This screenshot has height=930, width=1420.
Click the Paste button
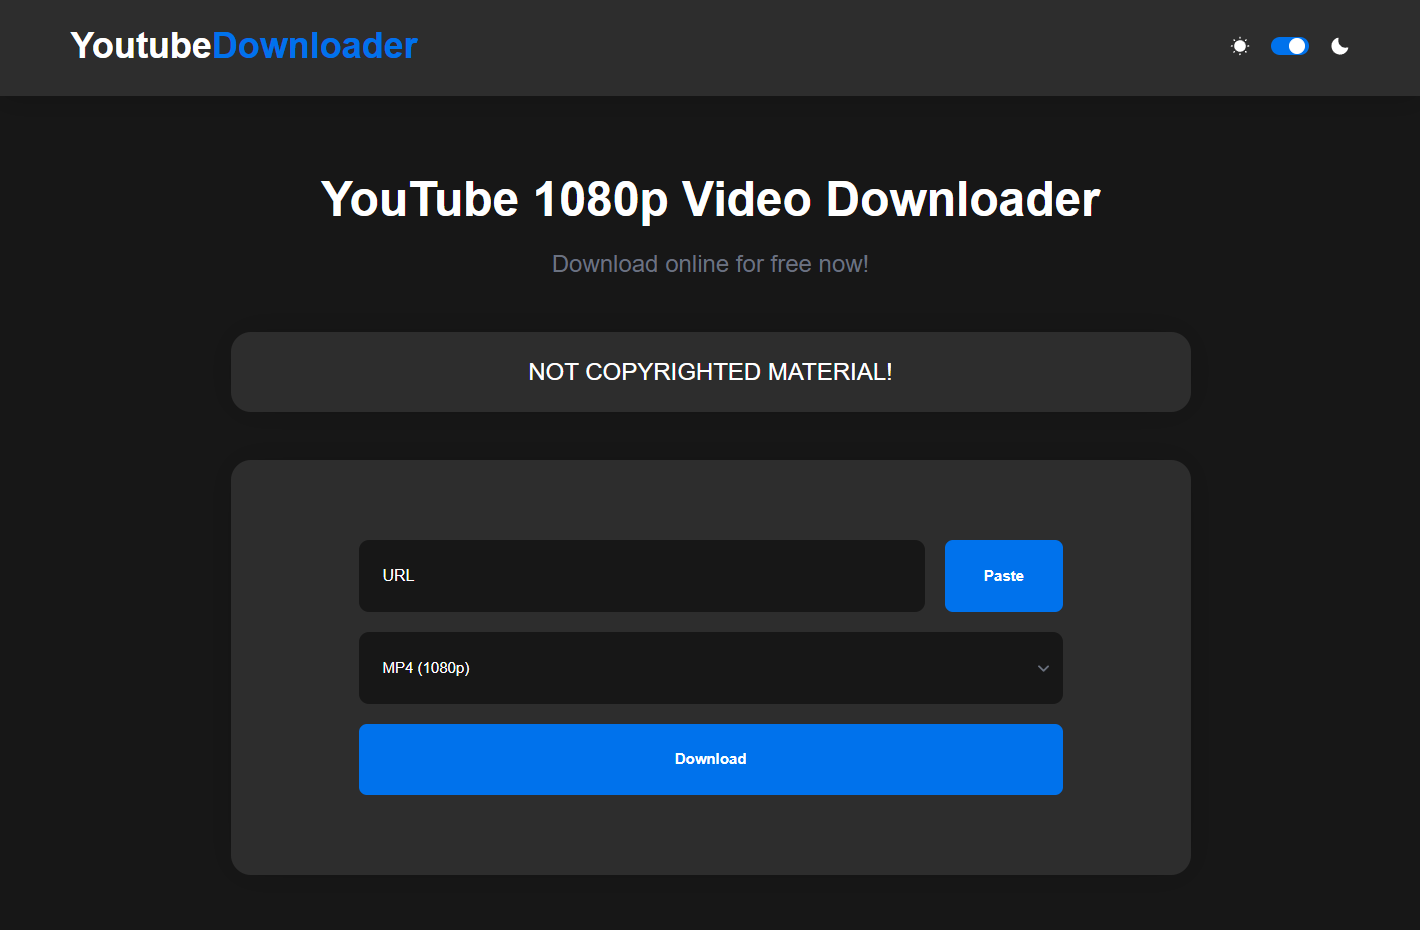click(1003, 576)
